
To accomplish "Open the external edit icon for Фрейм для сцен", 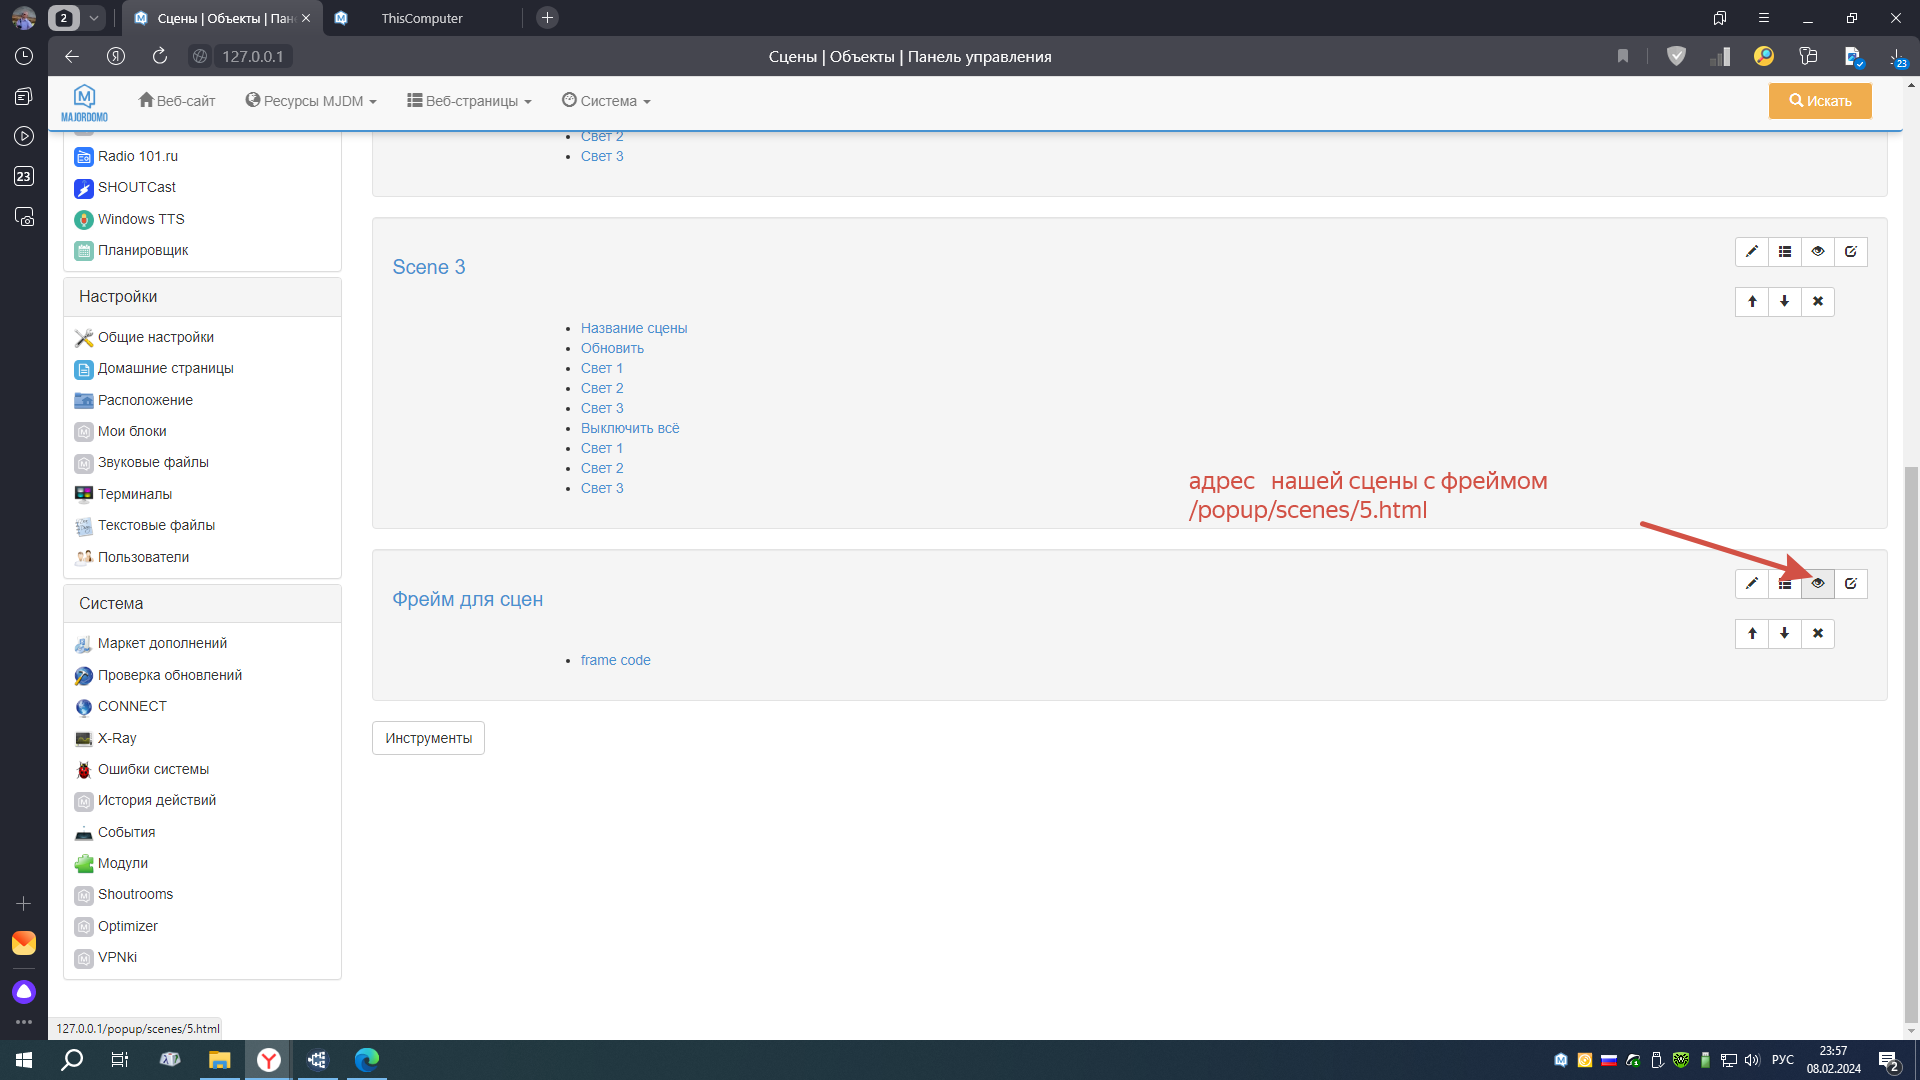I will 1851,584.
